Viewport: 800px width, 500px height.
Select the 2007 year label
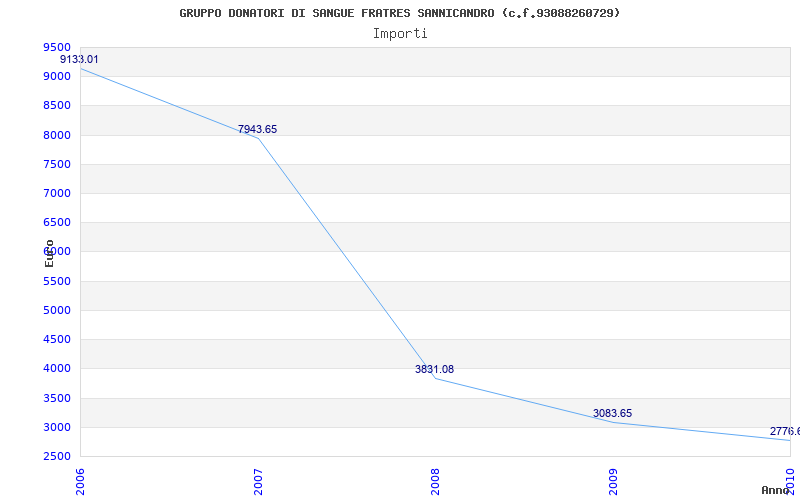[x=258, y=482]
